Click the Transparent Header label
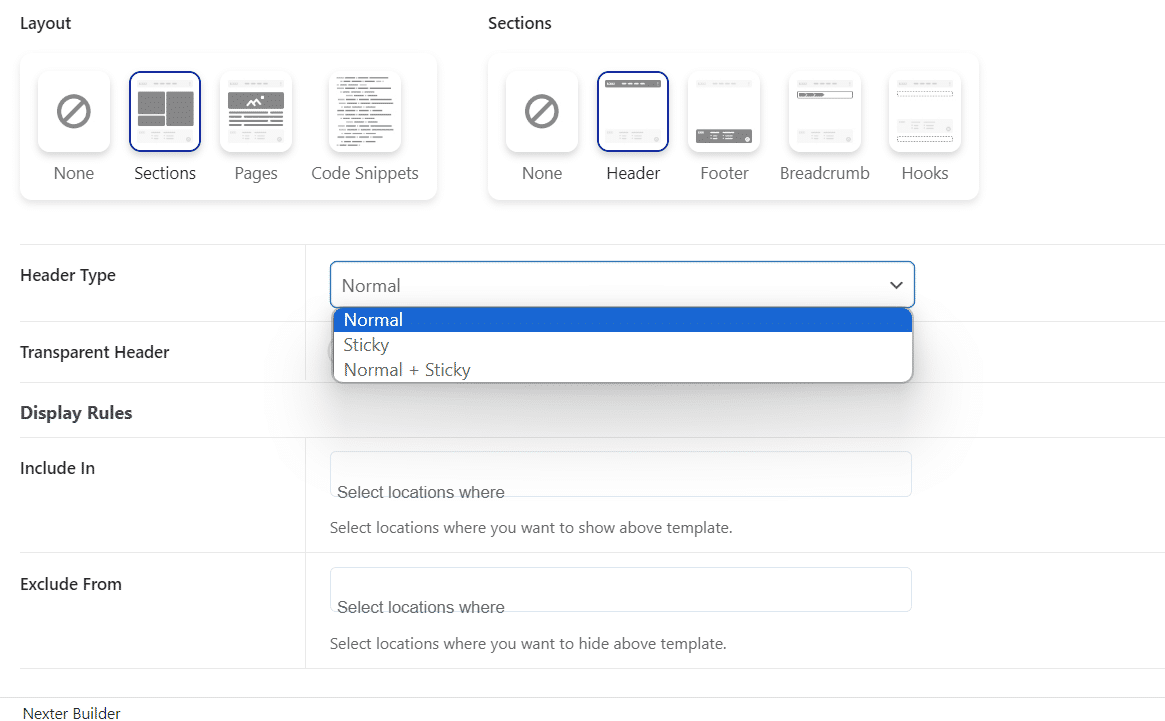1165x721 pixels. tap(95, 352)
